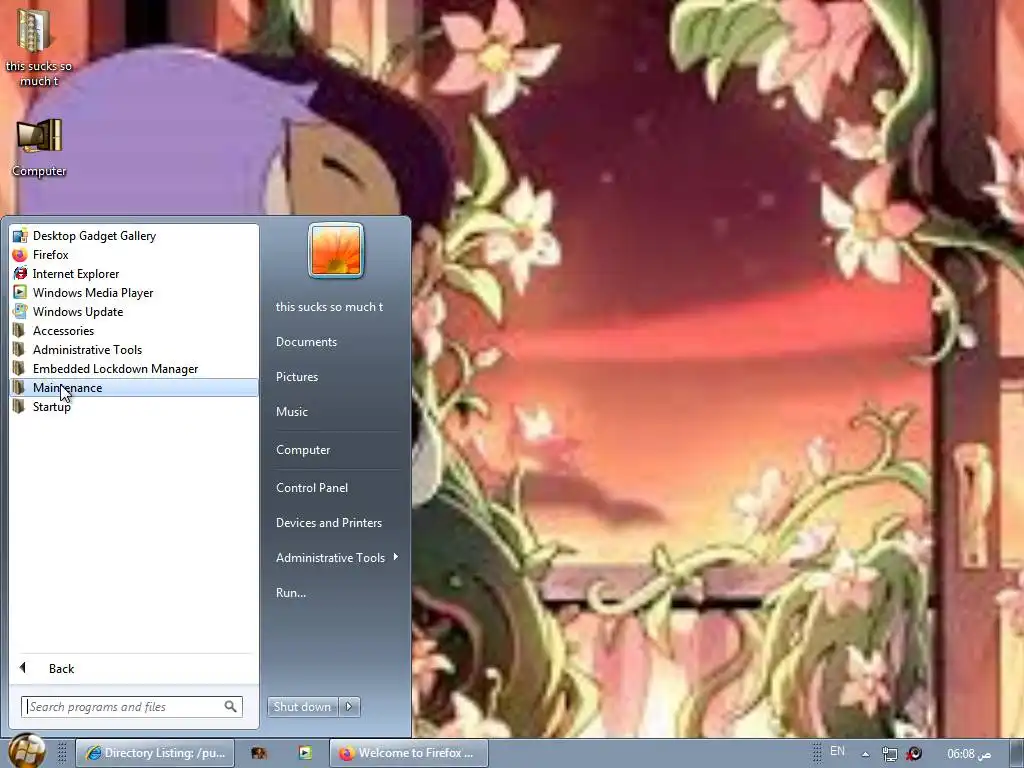Viewport: 1024px width, 768px height.
Task: Open the shut down options arrow
Action: tap(349, 707)
